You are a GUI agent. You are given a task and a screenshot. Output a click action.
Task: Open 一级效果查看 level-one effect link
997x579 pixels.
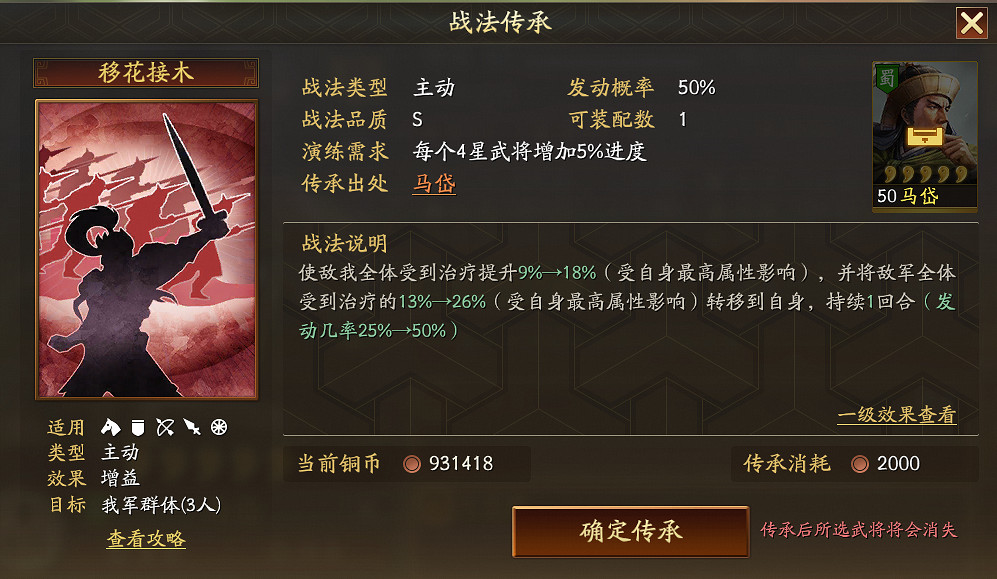click(897, 415)
